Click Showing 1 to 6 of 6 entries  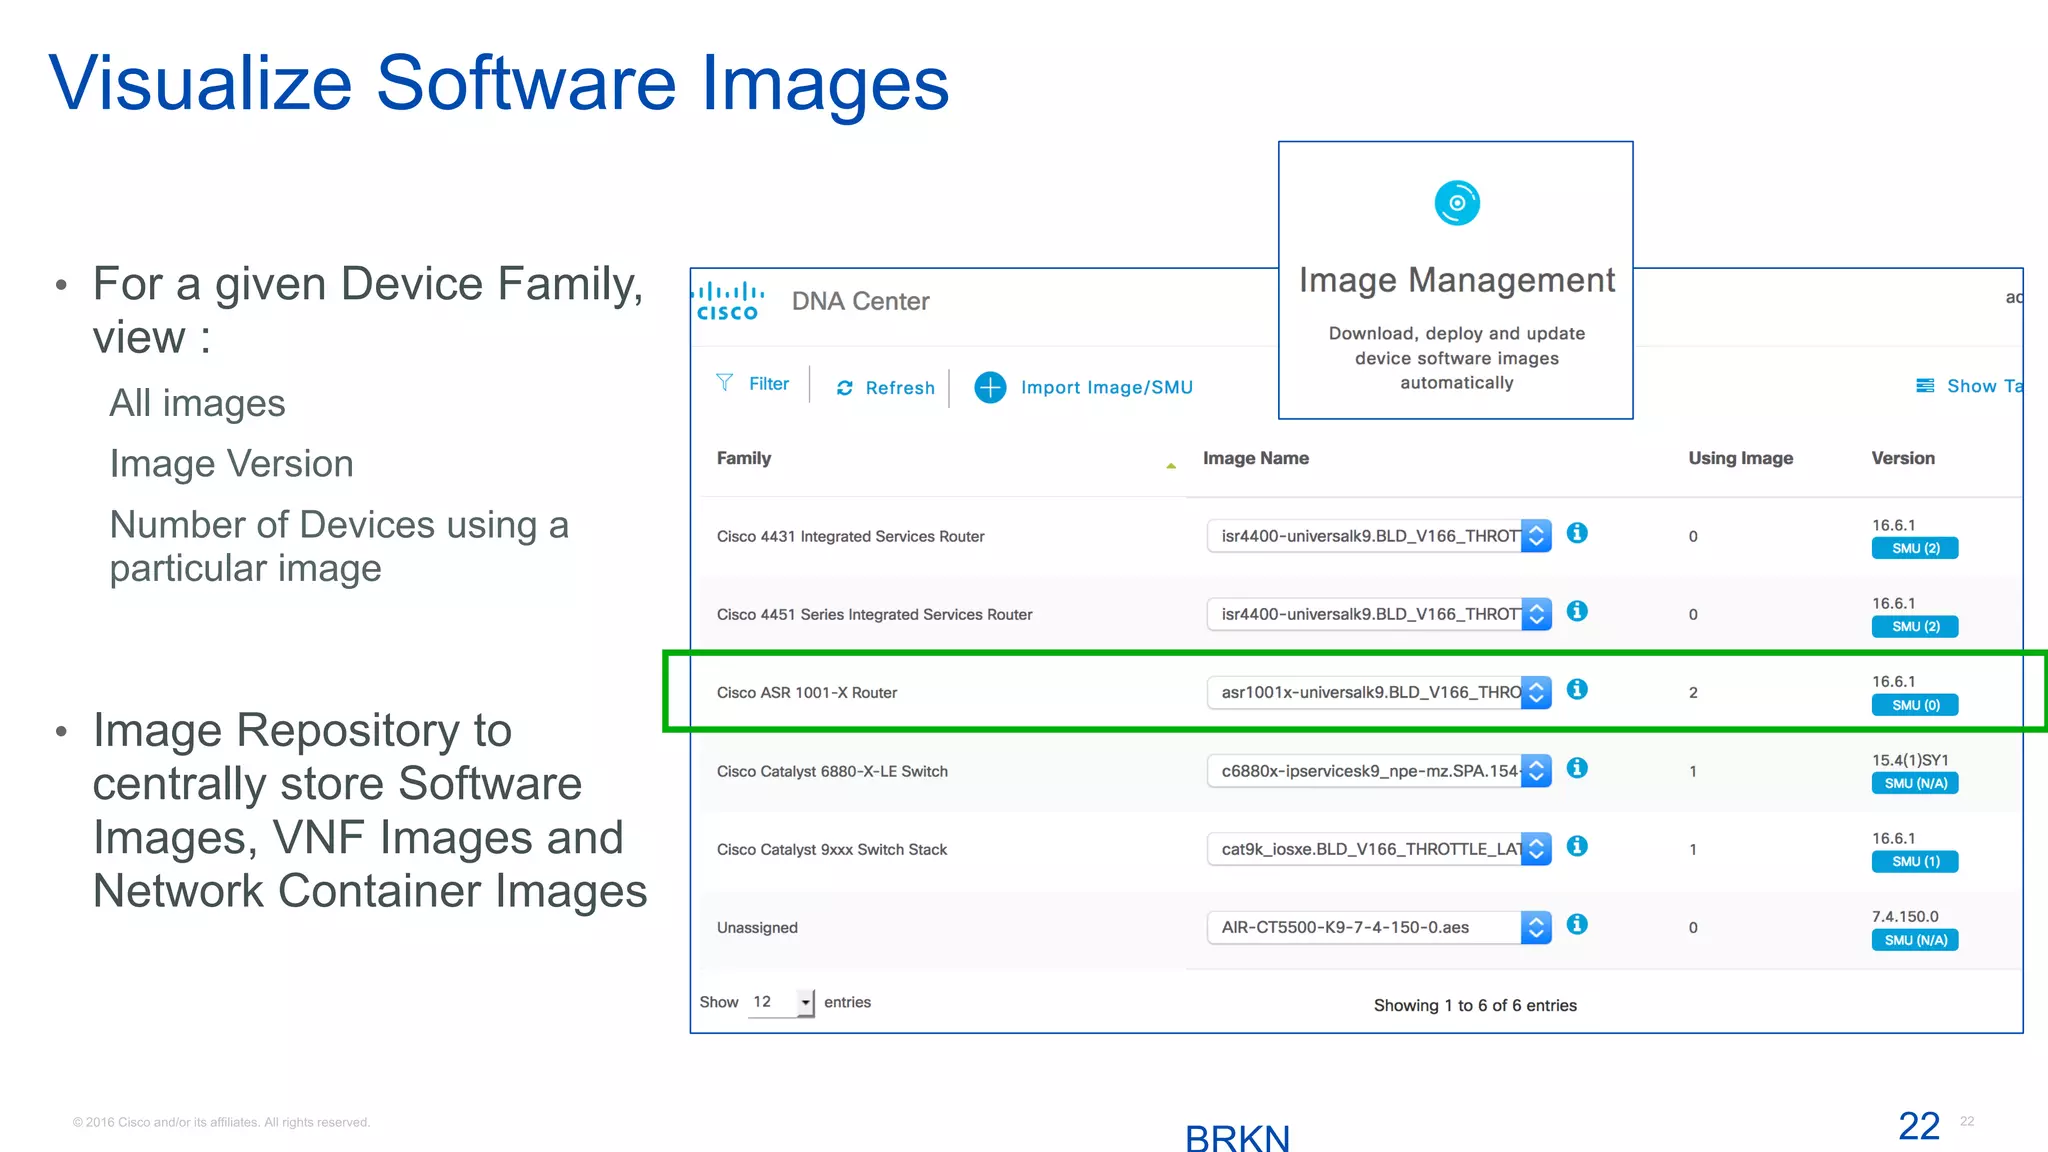[1475, 1005]
